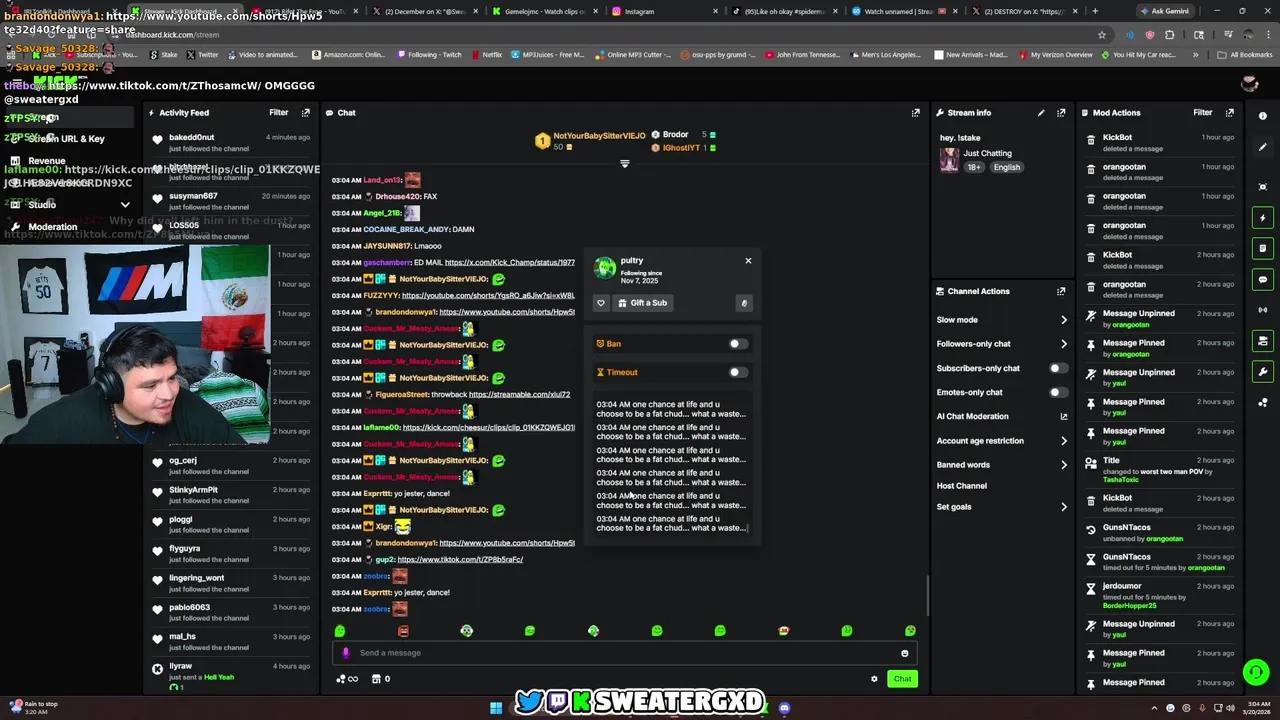
Task: Click Ask Gemini button in browser
Action: tap(1165, 11)
